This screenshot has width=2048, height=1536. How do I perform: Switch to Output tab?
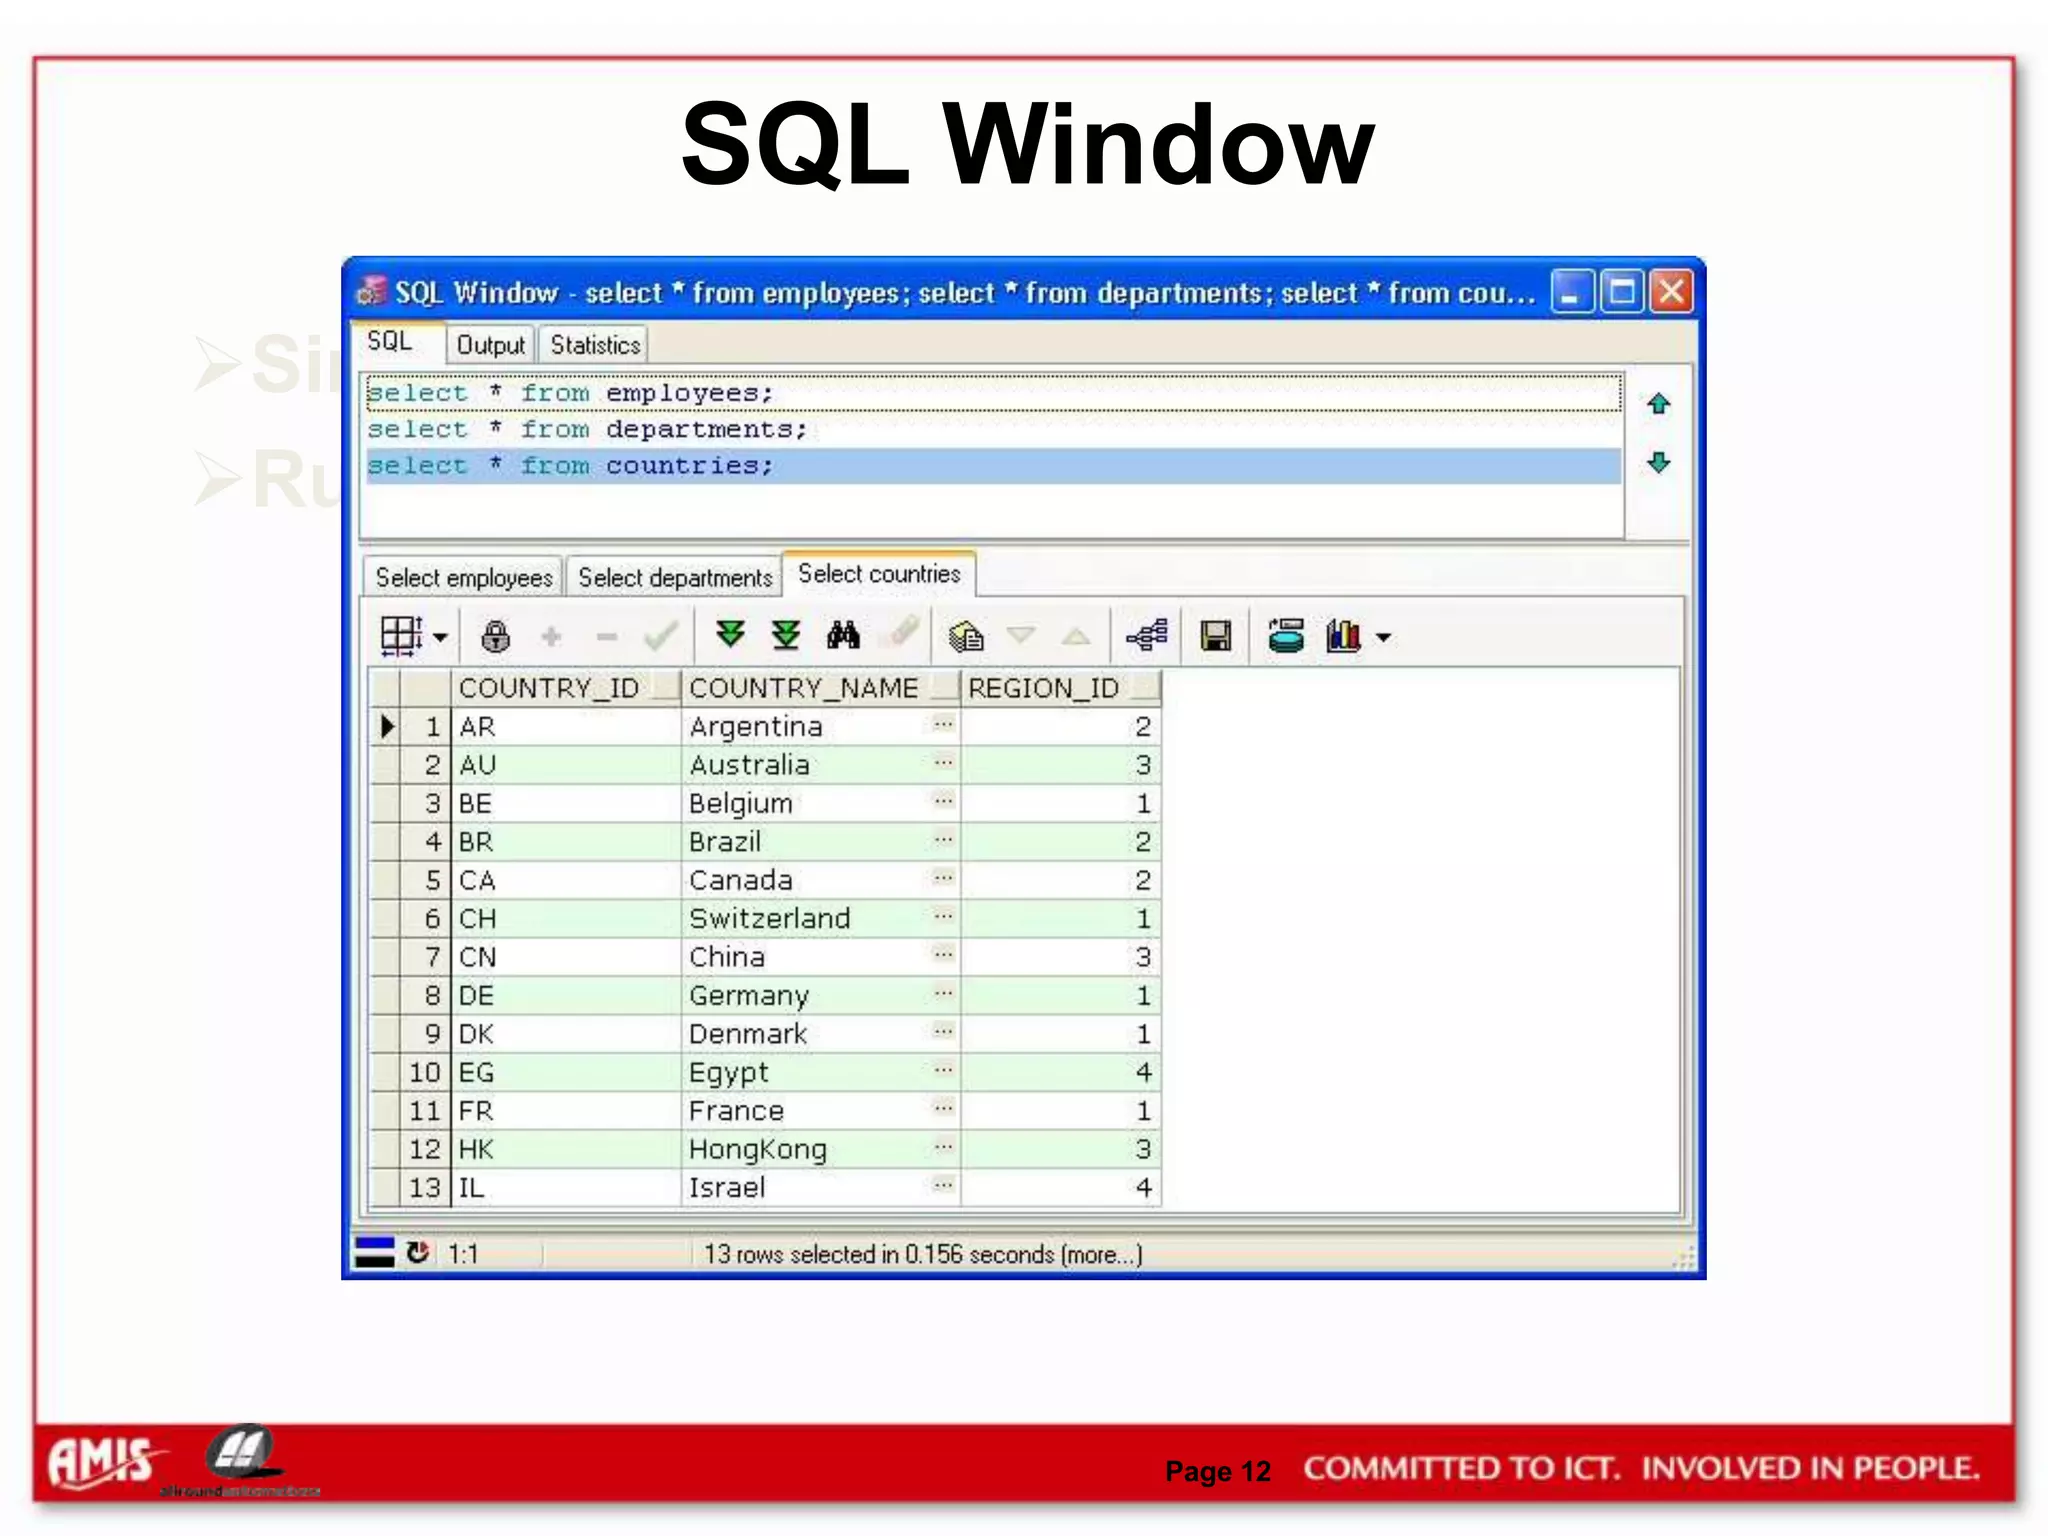point(490,345)
